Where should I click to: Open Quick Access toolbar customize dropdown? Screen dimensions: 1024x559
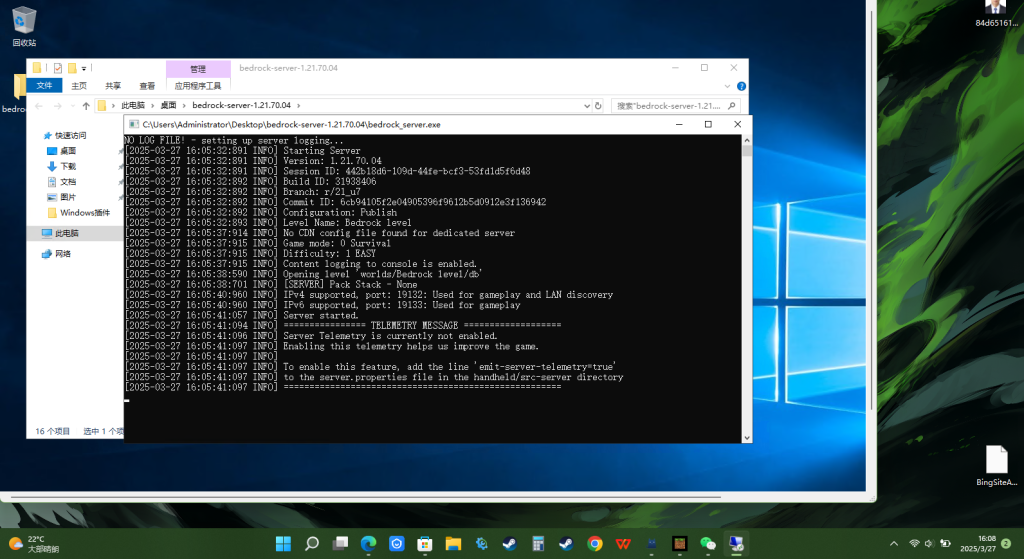coord(85,68)
